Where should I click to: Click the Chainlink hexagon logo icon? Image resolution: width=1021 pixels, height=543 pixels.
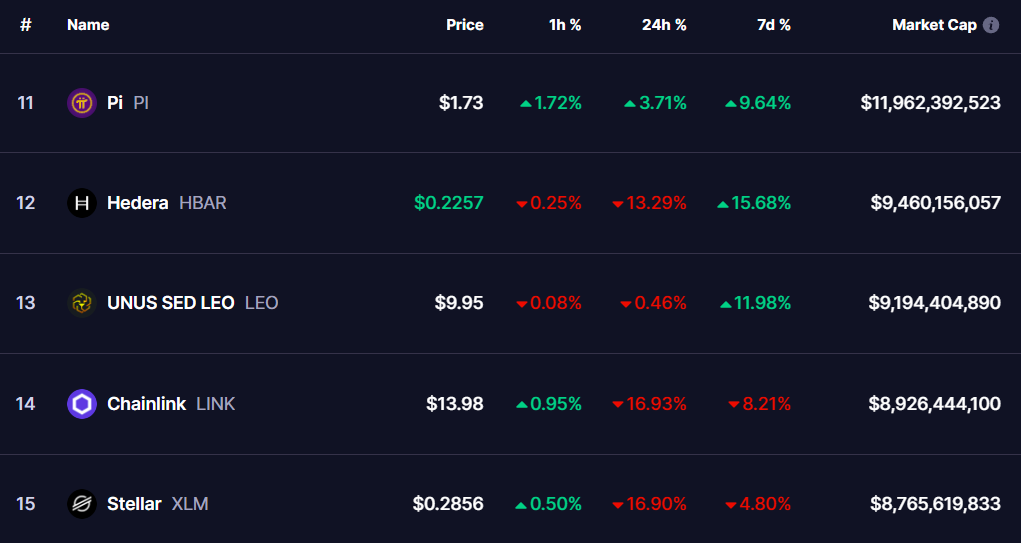point(81,404)
